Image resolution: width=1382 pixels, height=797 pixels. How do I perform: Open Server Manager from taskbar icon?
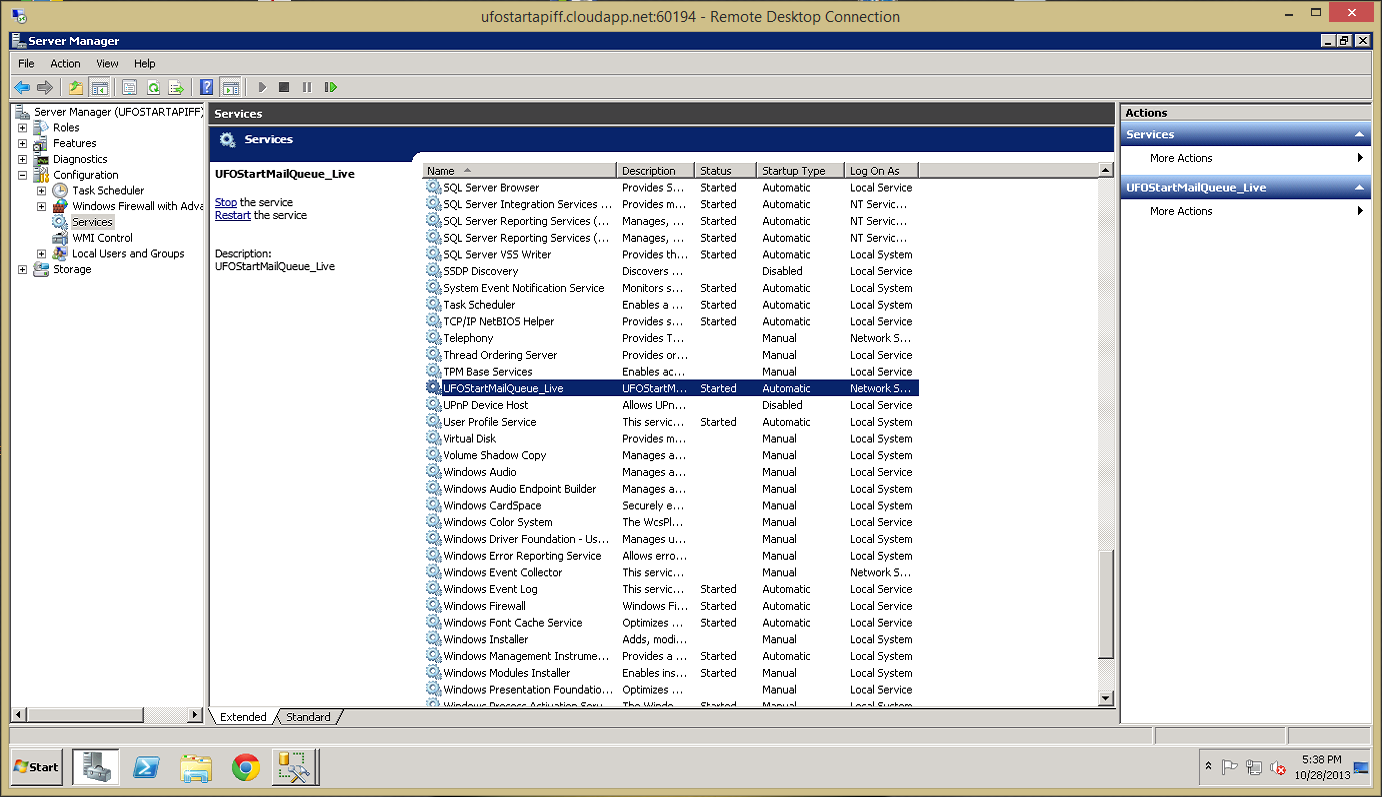(x=96, y=767)
